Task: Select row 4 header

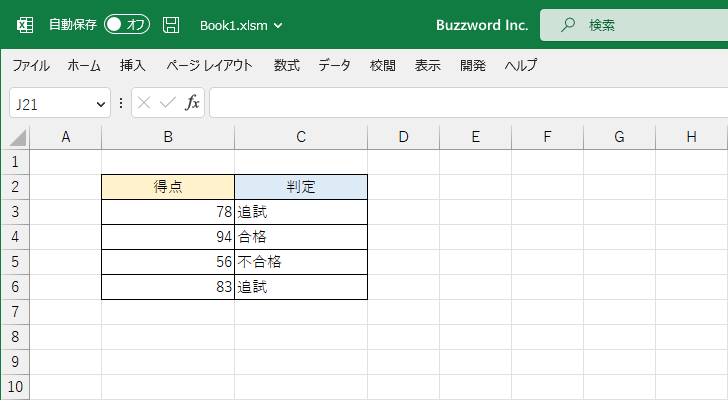Action: [15, 237]
